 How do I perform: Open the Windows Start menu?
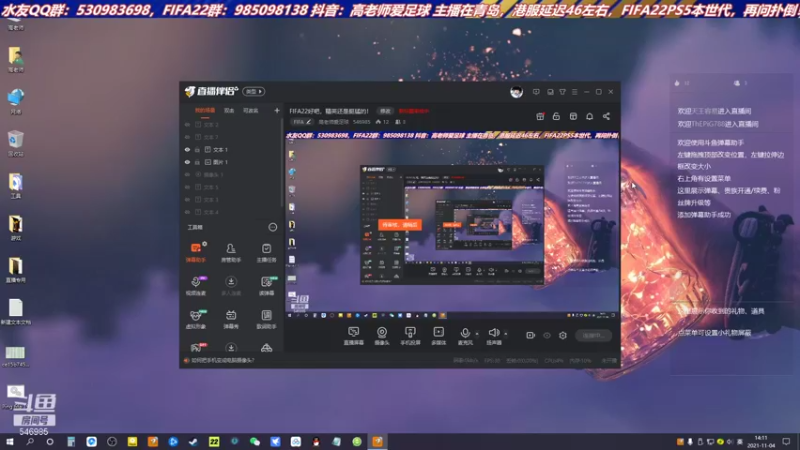pyautogui.click(x=9, y=442)
